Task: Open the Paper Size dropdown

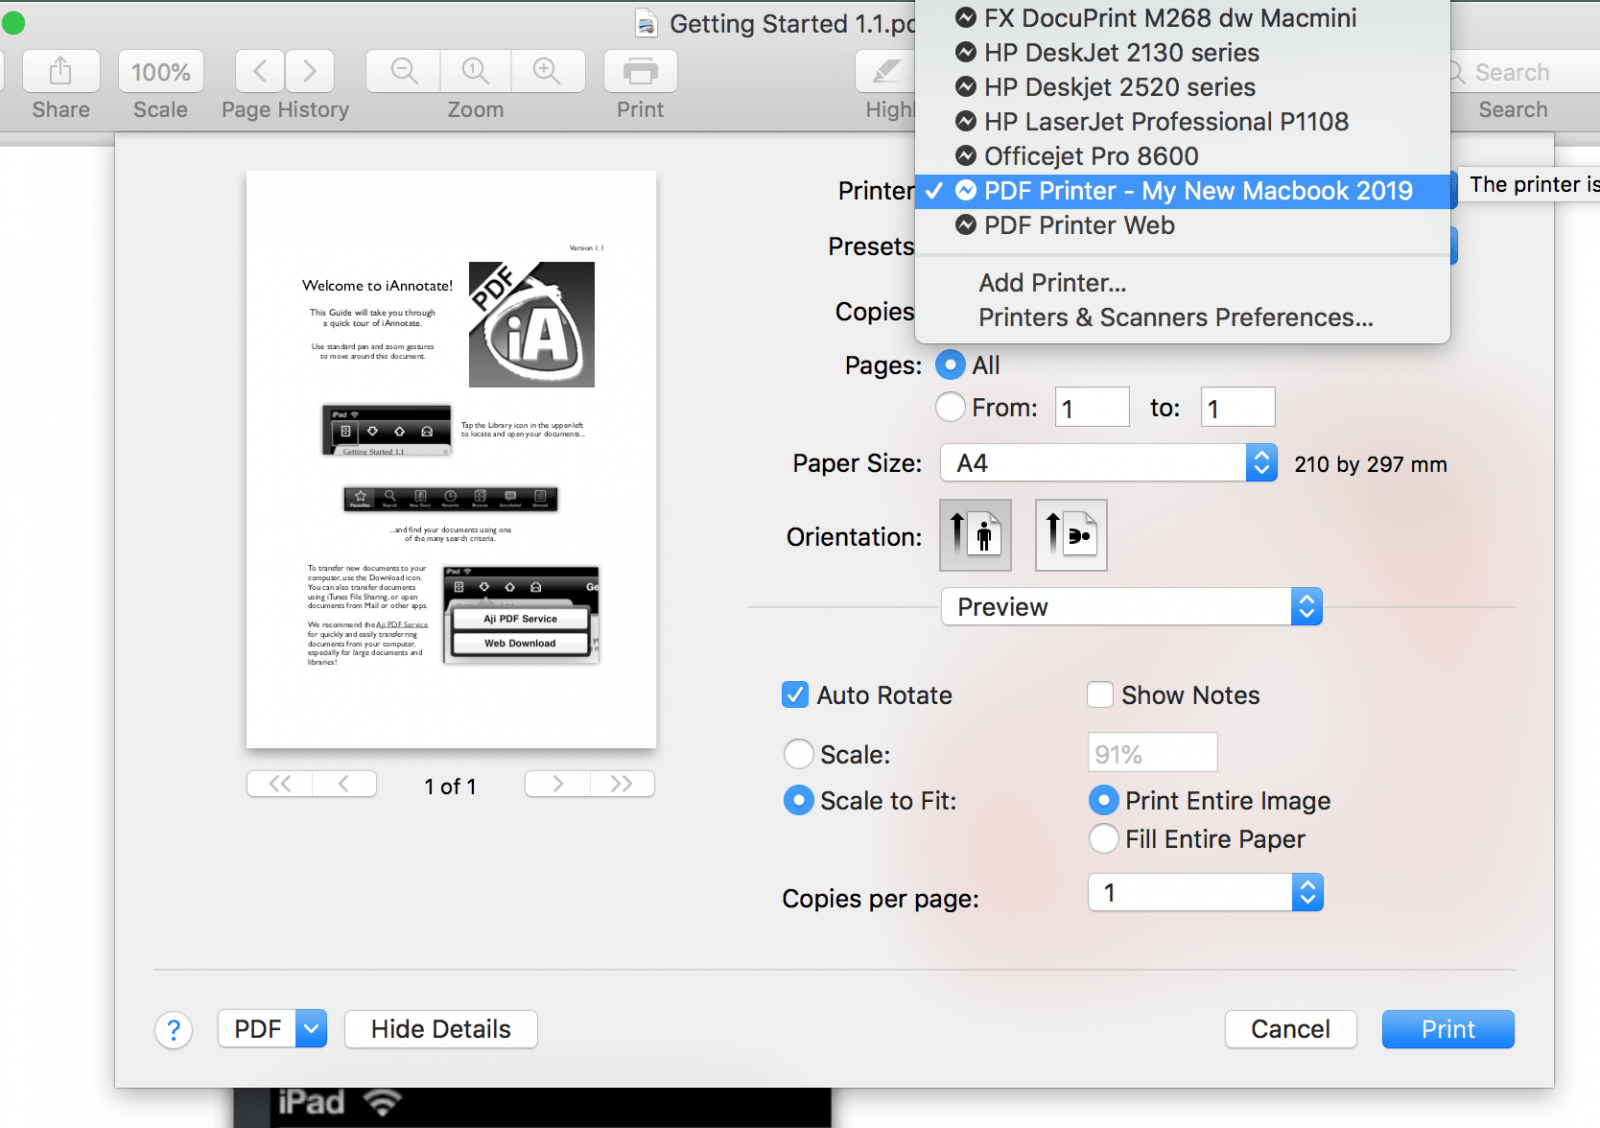Action: [1261, 463]
